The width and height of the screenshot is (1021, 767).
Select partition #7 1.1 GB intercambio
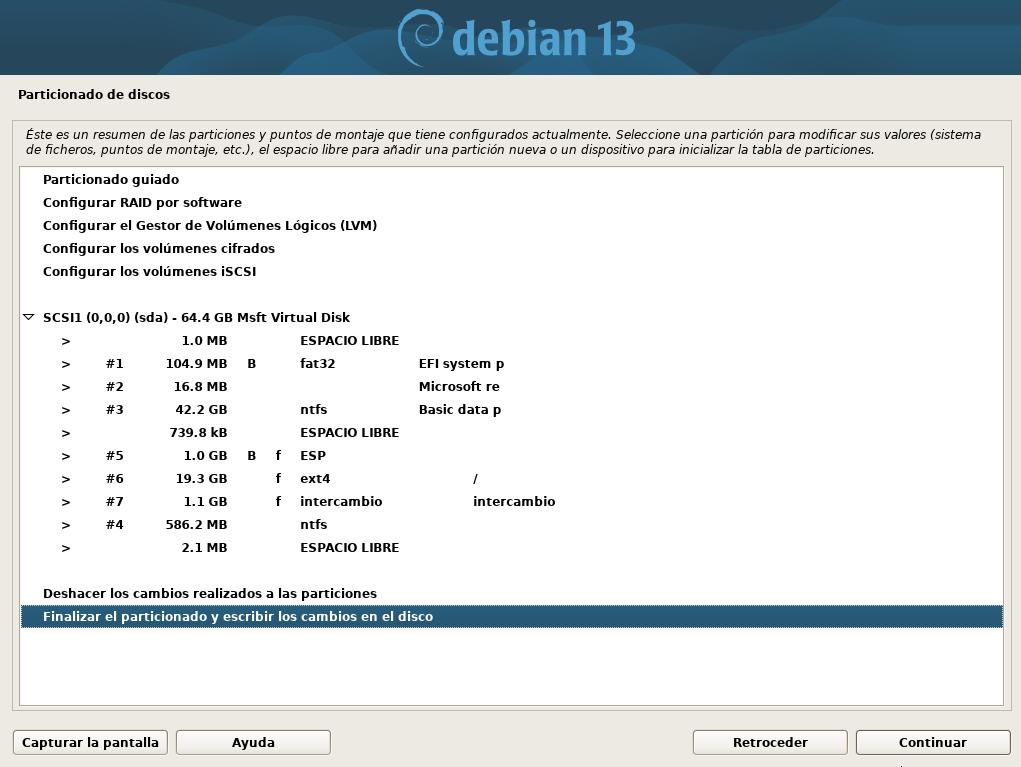click(511, 501)
